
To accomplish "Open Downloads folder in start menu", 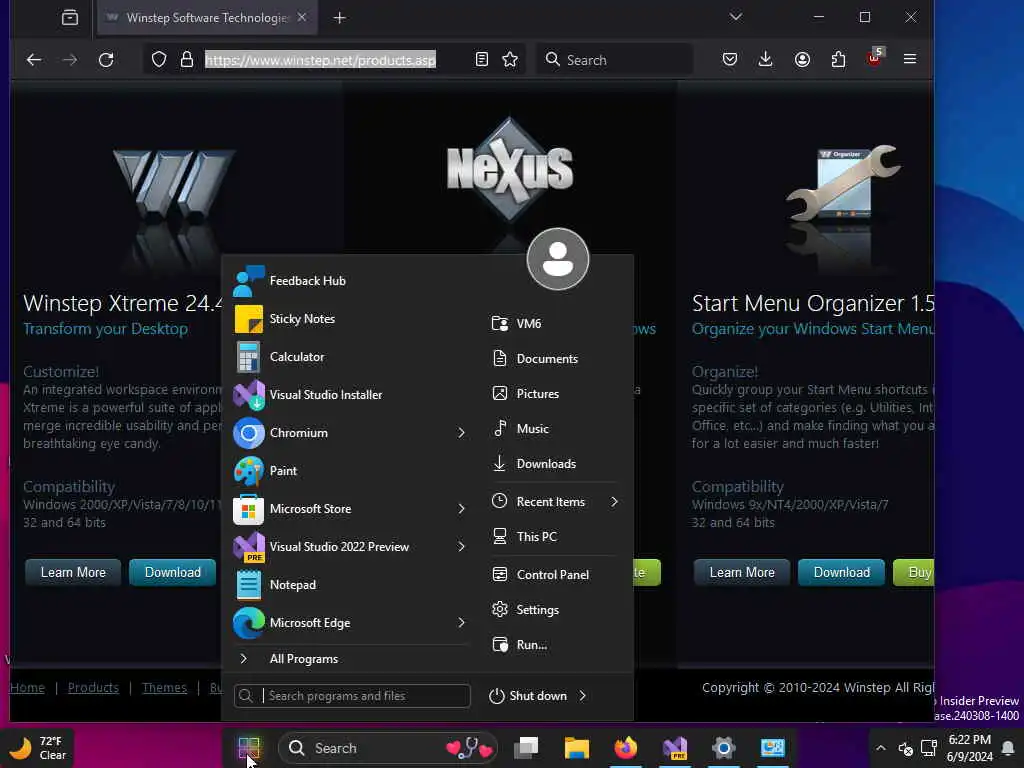I will [554, 464].
